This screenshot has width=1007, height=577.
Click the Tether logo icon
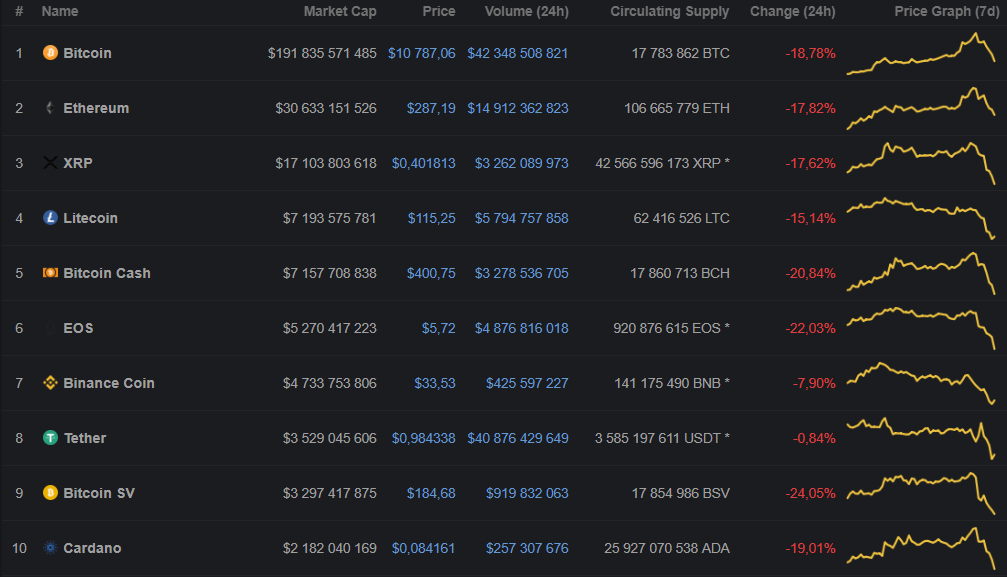[50, 438]
